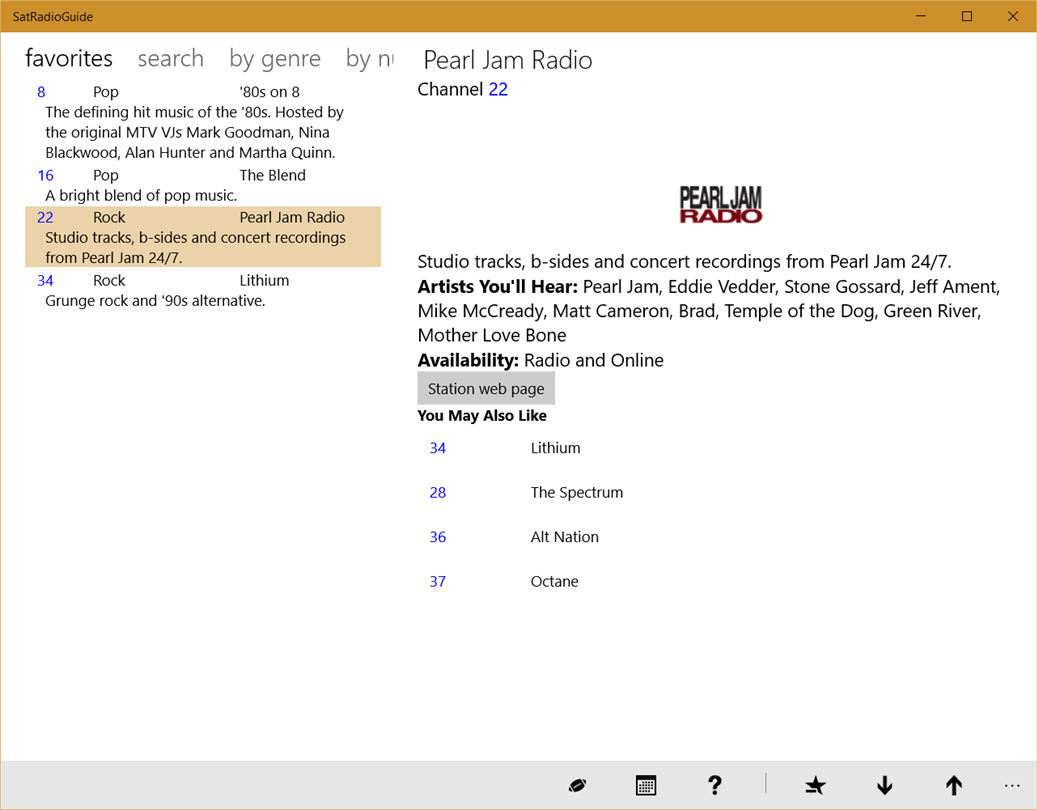This screenshot has width=1037, height=810.
Task: Click the Pearl Jam Radio logo image
Action: (721, 204)
